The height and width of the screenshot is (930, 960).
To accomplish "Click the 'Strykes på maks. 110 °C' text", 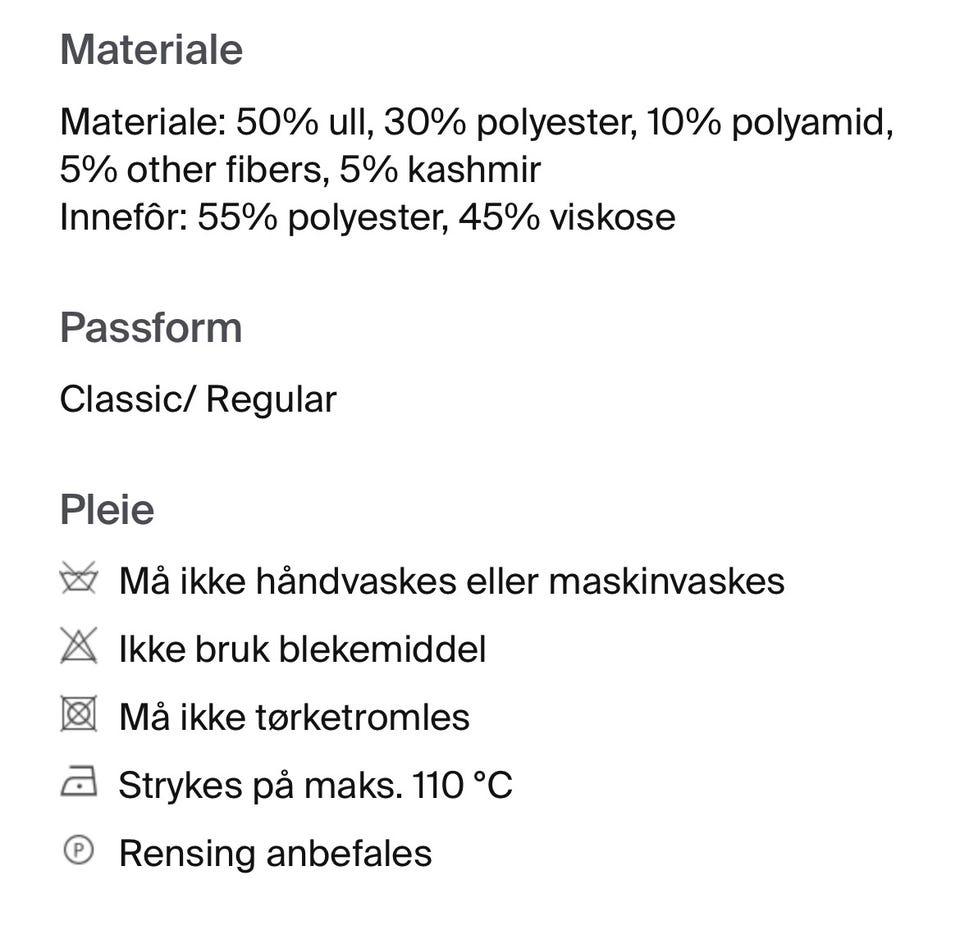I will click(x=315, y=785).
